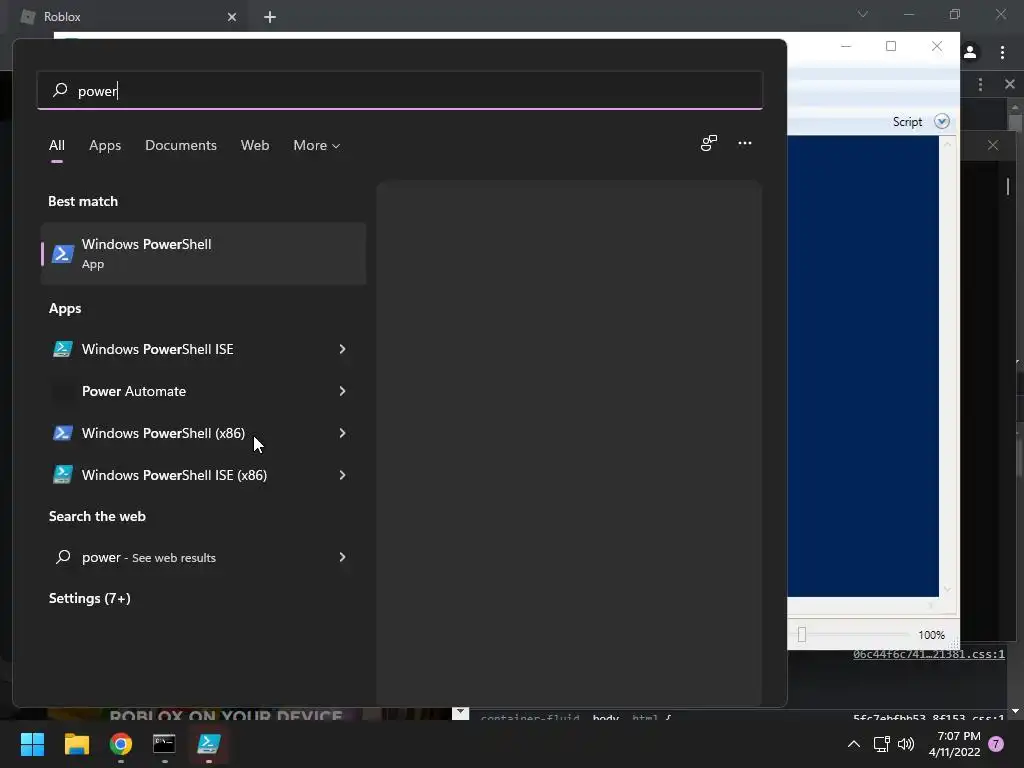Open the three-dot search options menu
This screenshot has width=1024, height=768.
[744, 143]
